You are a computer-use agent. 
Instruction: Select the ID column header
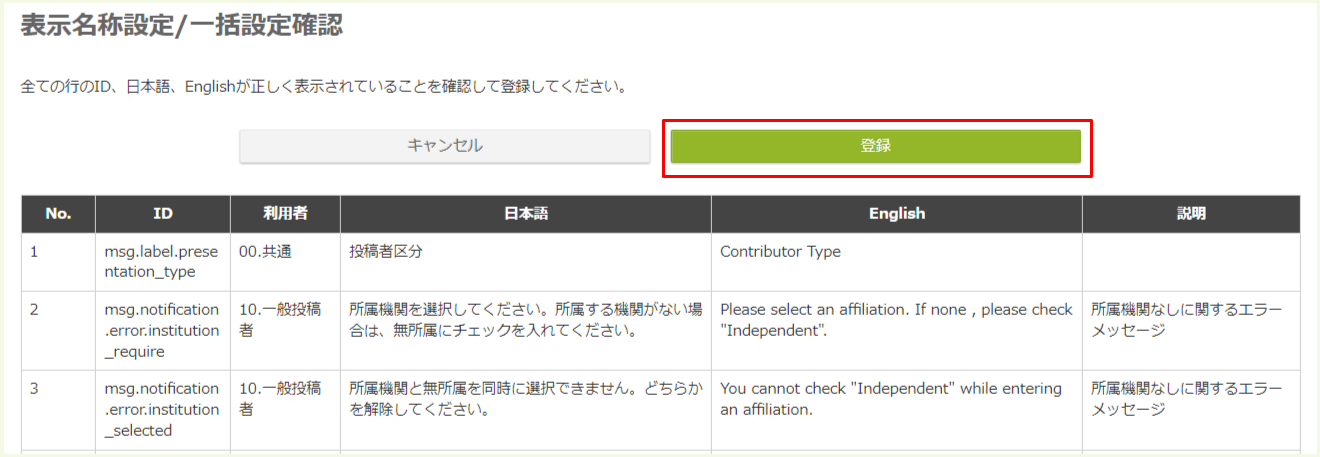tap(163, 214)
